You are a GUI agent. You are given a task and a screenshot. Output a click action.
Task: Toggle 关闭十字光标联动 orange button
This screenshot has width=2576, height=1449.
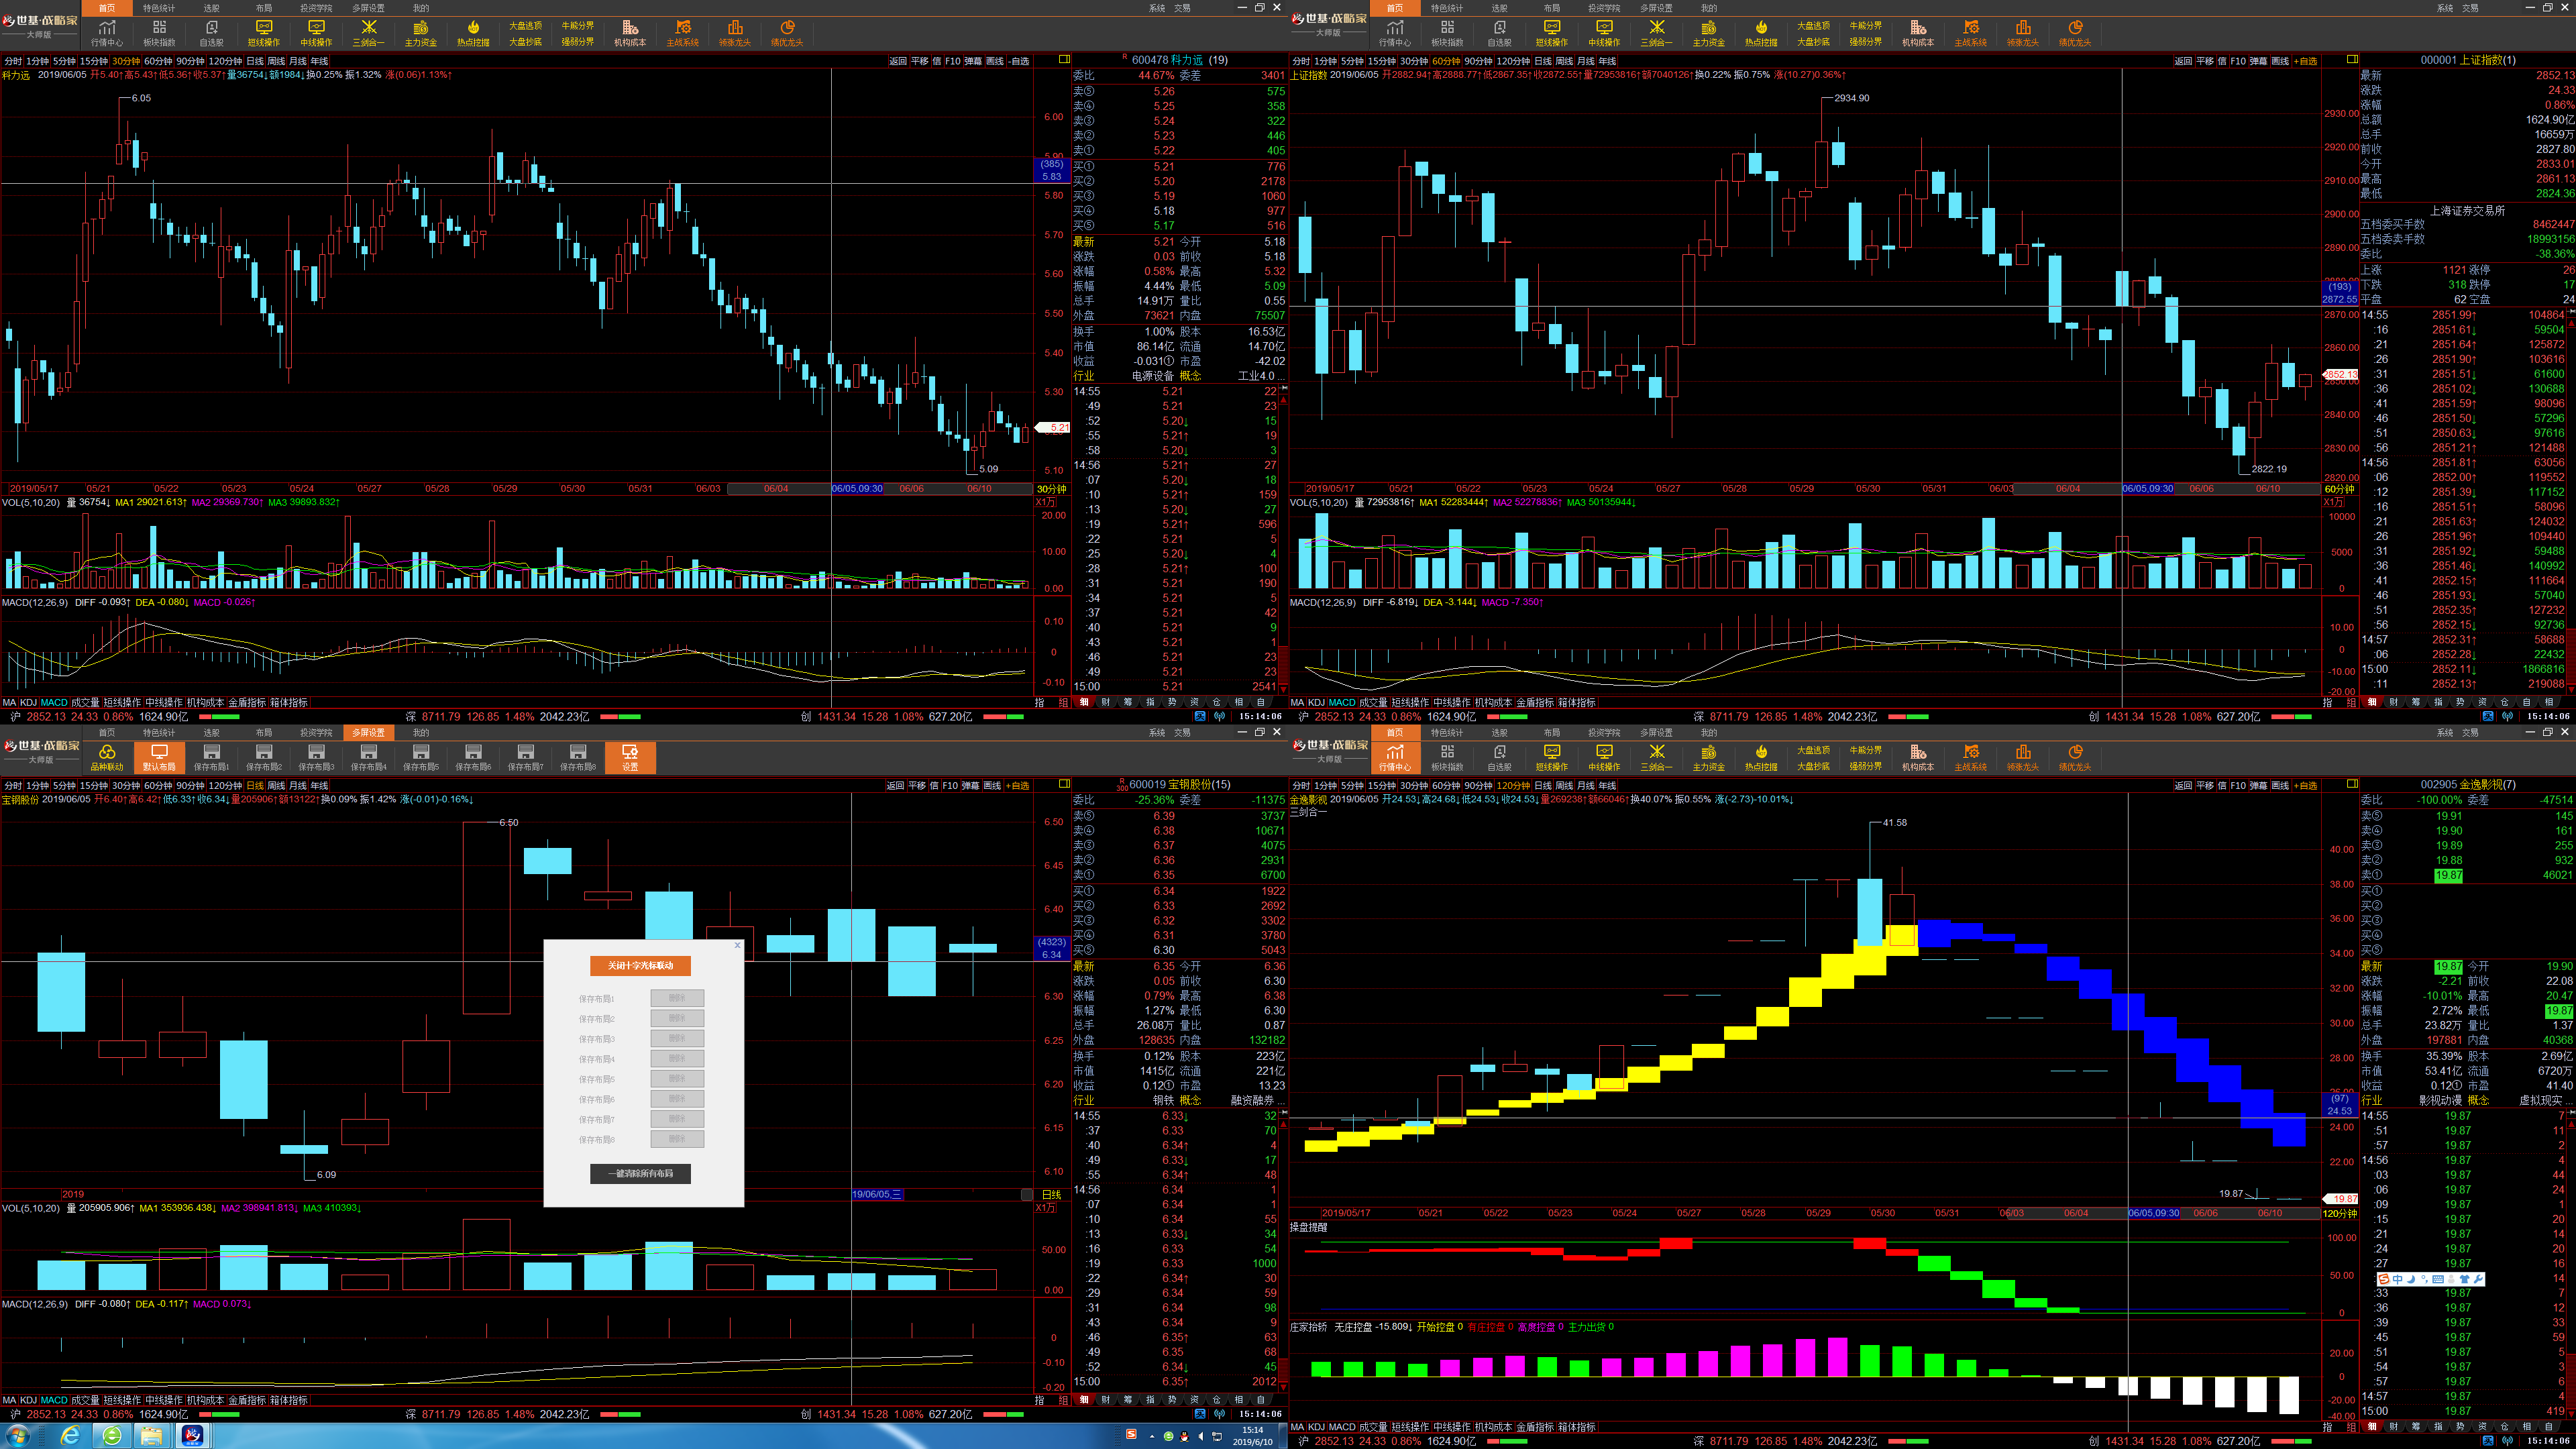point(640,965)
